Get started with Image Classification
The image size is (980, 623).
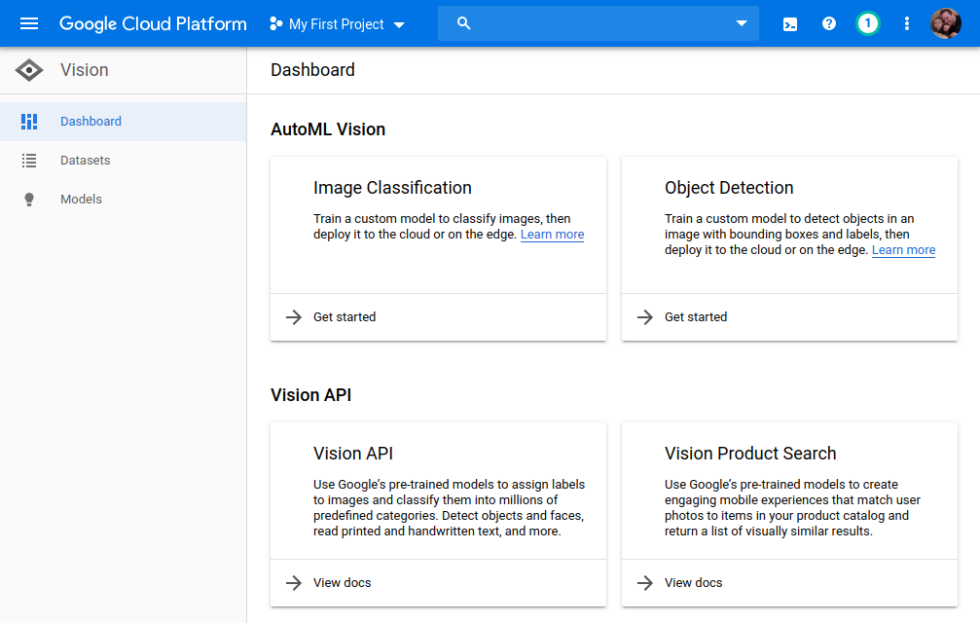[344, 317]
